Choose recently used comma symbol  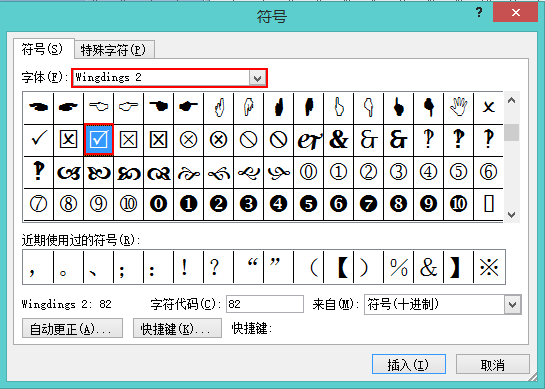click(x=38, y=267)
